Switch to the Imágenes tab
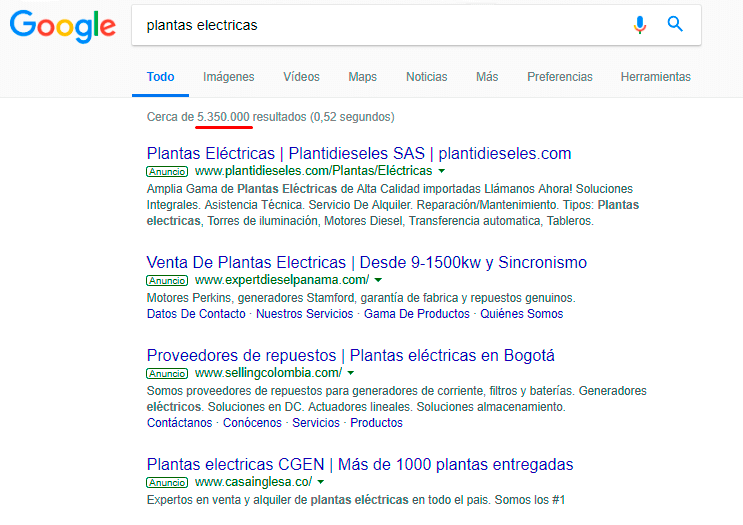 tap(228, 77)
